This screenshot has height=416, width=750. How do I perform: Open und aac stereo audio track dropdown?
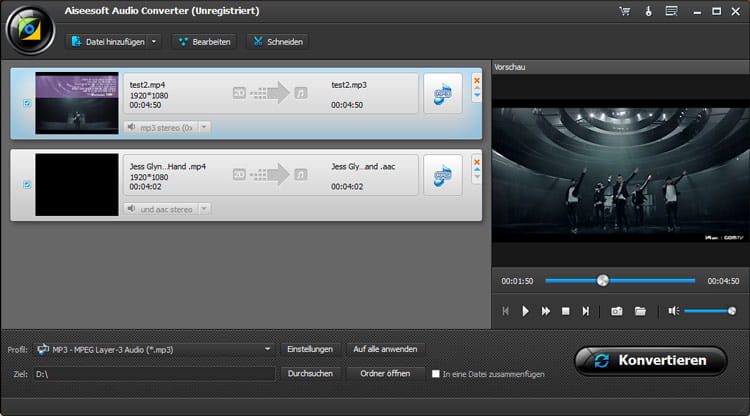[x=204, y=209]
